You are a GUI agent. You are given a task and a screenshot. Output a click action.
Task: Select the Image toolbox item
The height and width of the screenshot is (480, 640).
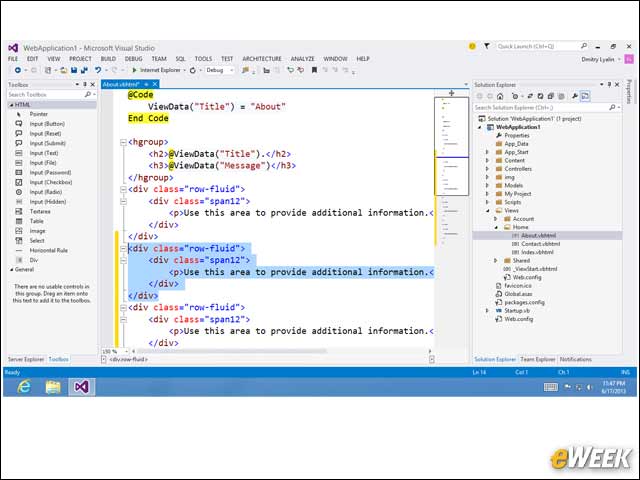pos(37,231)
